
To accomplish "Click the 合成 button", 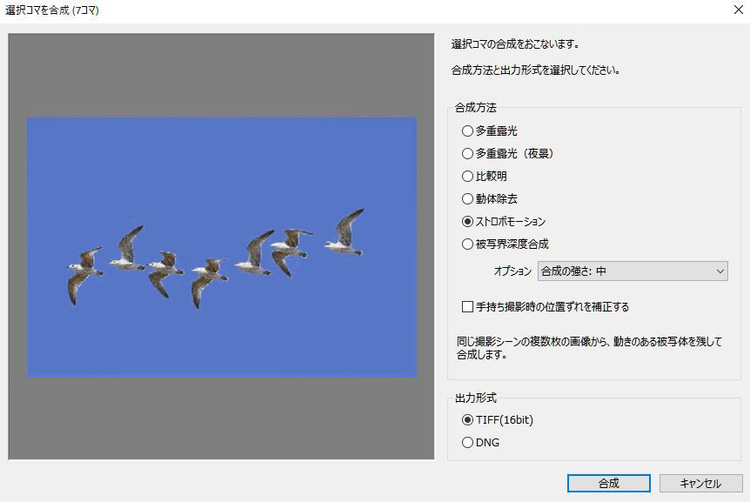I will [x=608, y=483].
